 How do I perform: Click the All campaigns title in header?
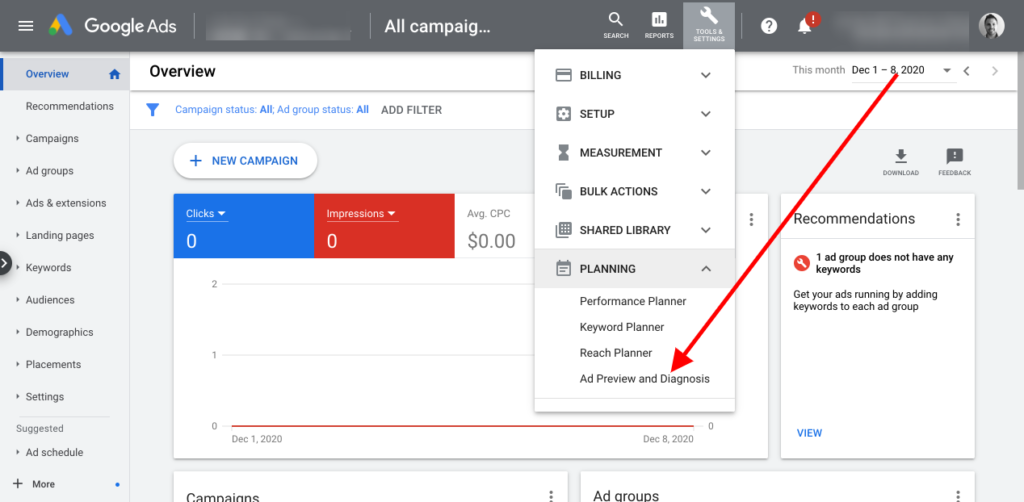437,26
